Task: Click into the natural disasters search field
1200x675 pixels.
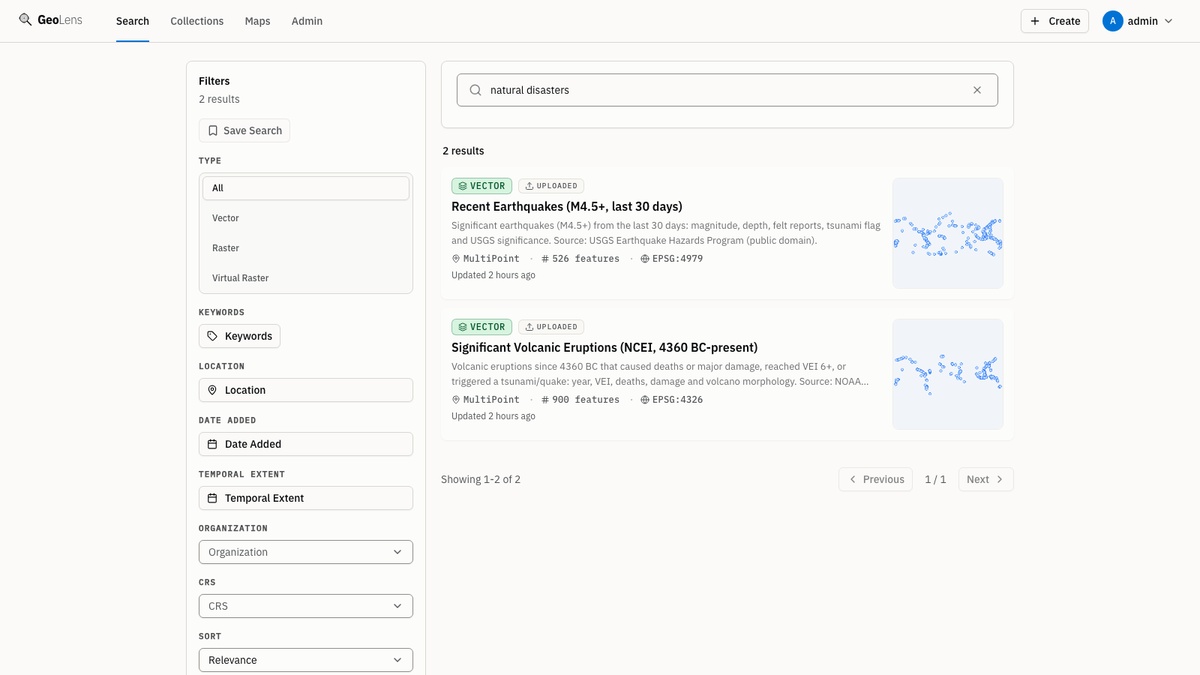Action: coord(727,90)
